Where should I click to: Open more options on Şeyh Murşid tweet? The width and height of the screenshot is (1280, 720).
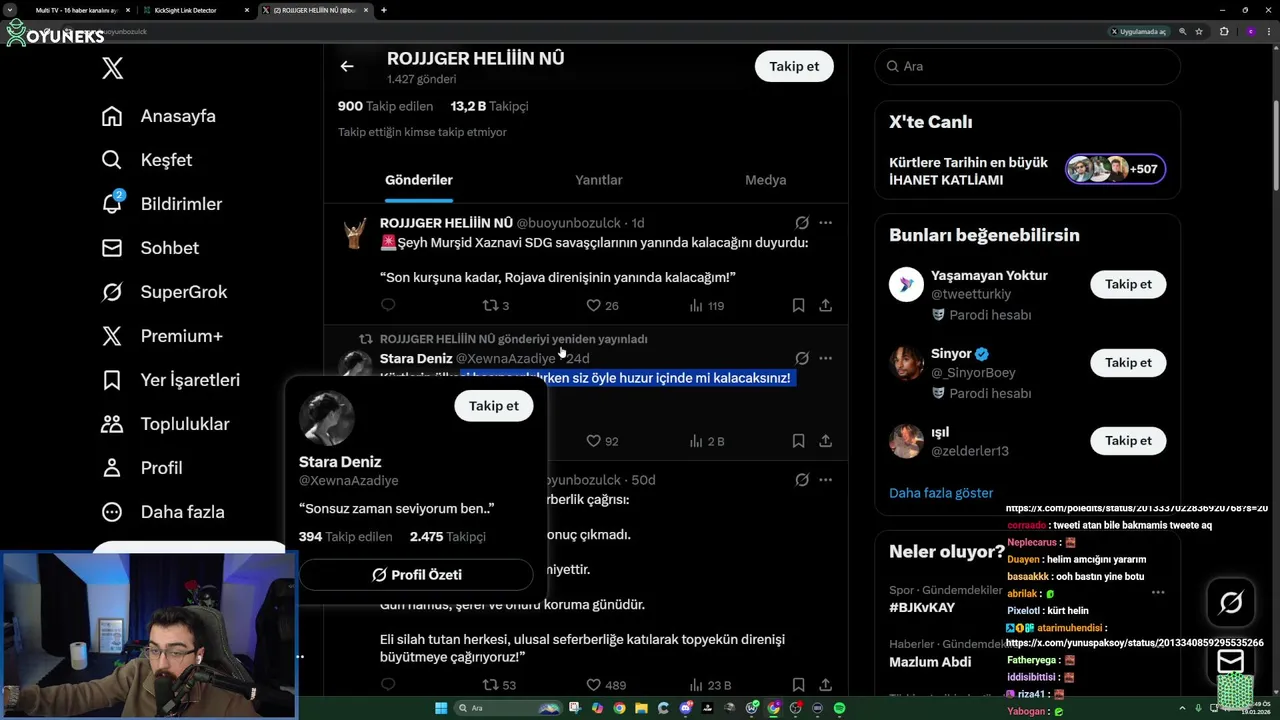[825, 223]
